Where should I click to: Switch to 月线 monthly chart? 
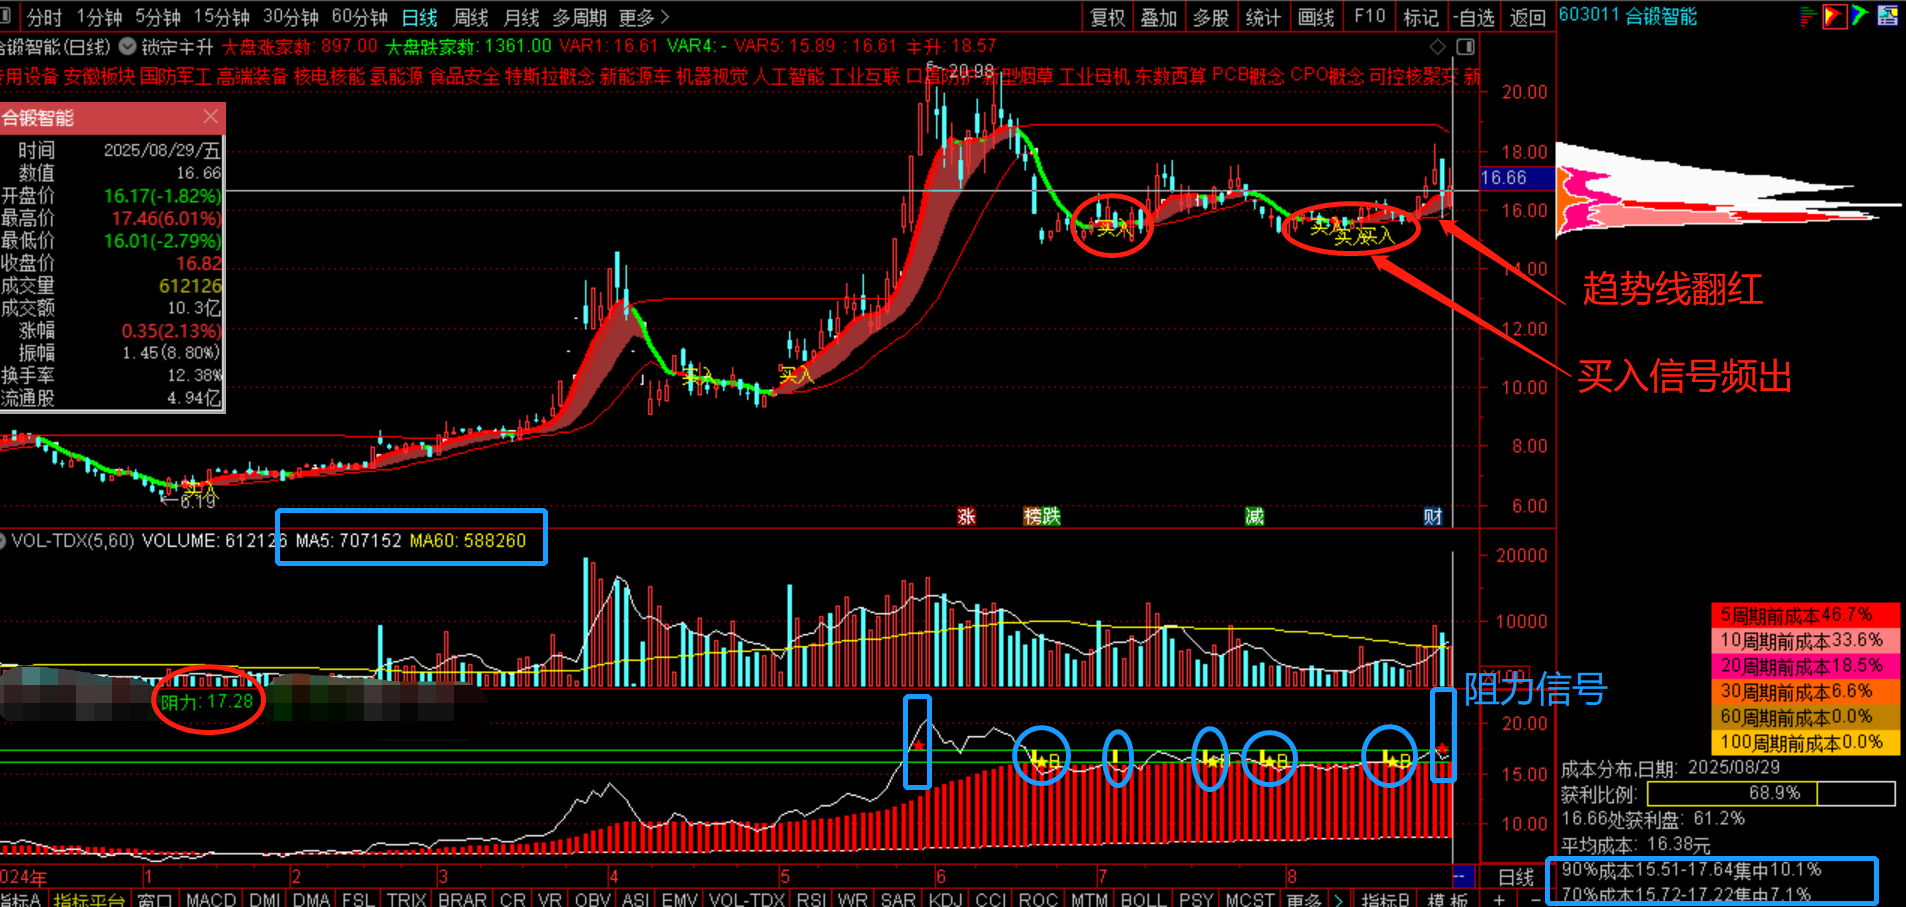pyautogui.click(x=521, y=17)
